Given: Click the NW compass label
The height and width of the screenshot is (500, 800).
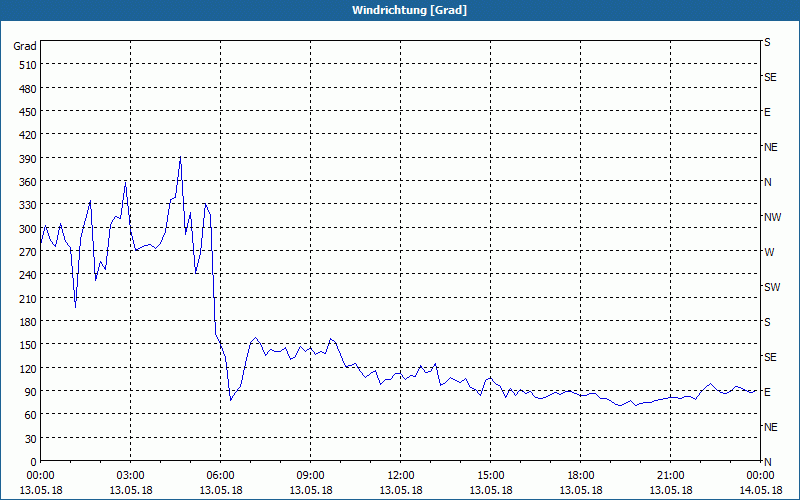Looking at the screenshot, I should tap(772, 217).
